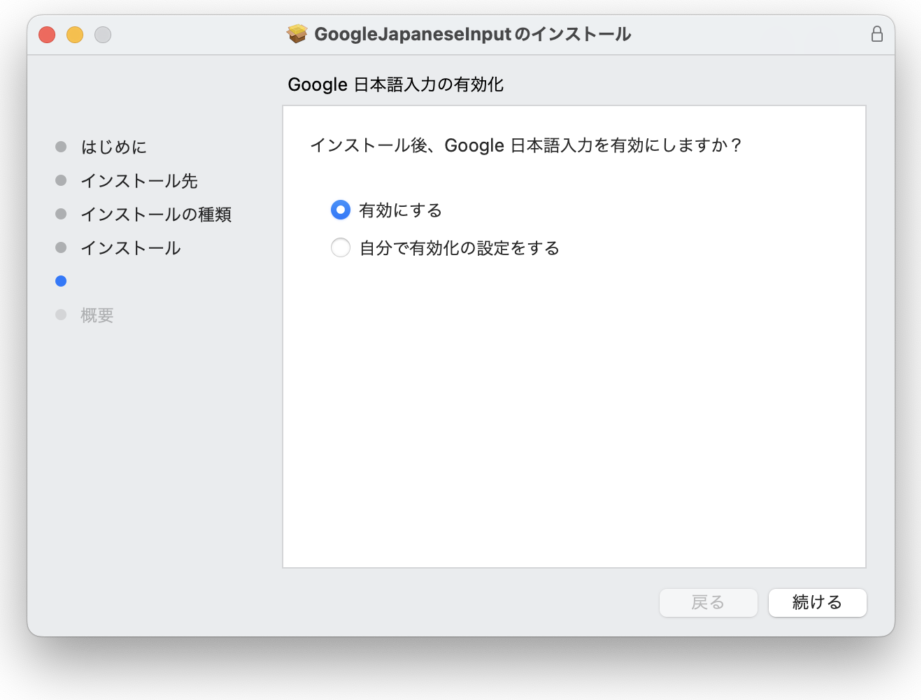The height and width of the screenshot is (700, 921).
Task: Click the GoogleJapaneseInput のインストール window title
Action: point(472,34)
